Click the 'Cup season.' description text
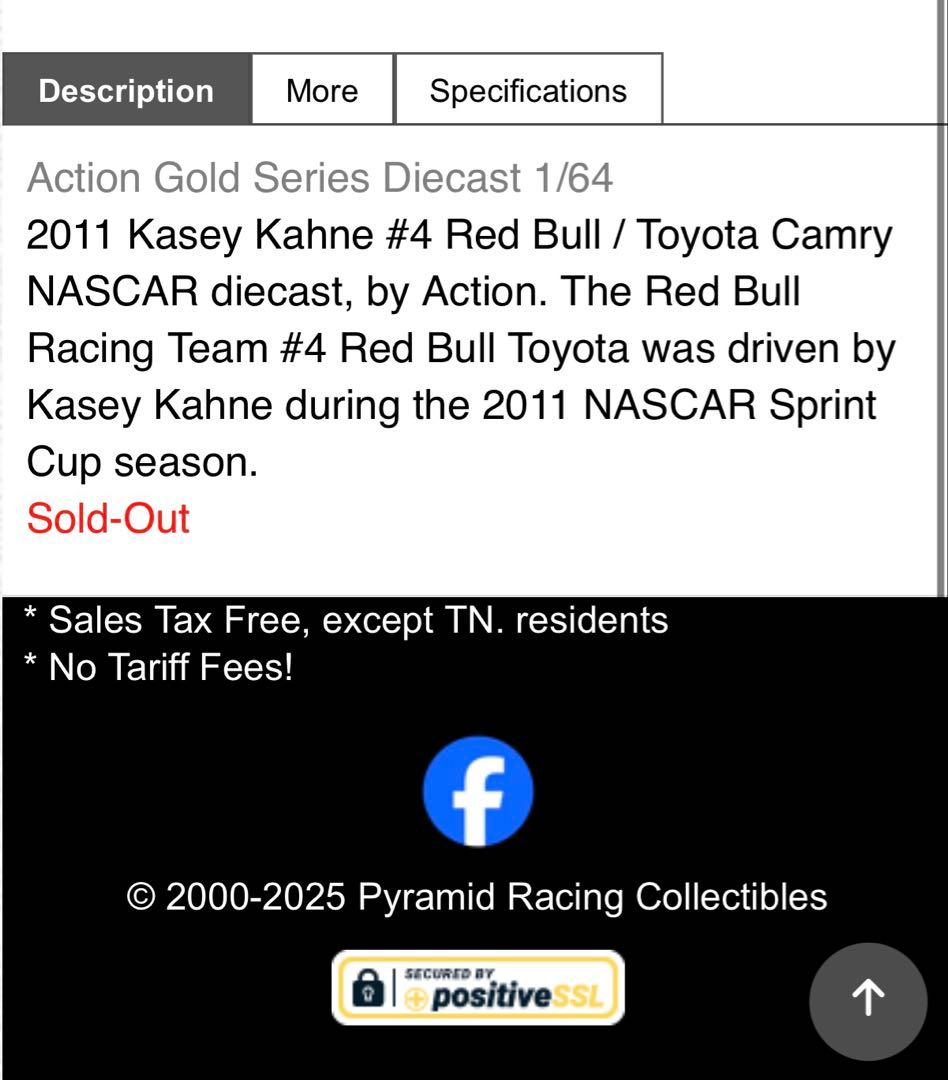The image size is (948, 1080). [x=142, y=463]
